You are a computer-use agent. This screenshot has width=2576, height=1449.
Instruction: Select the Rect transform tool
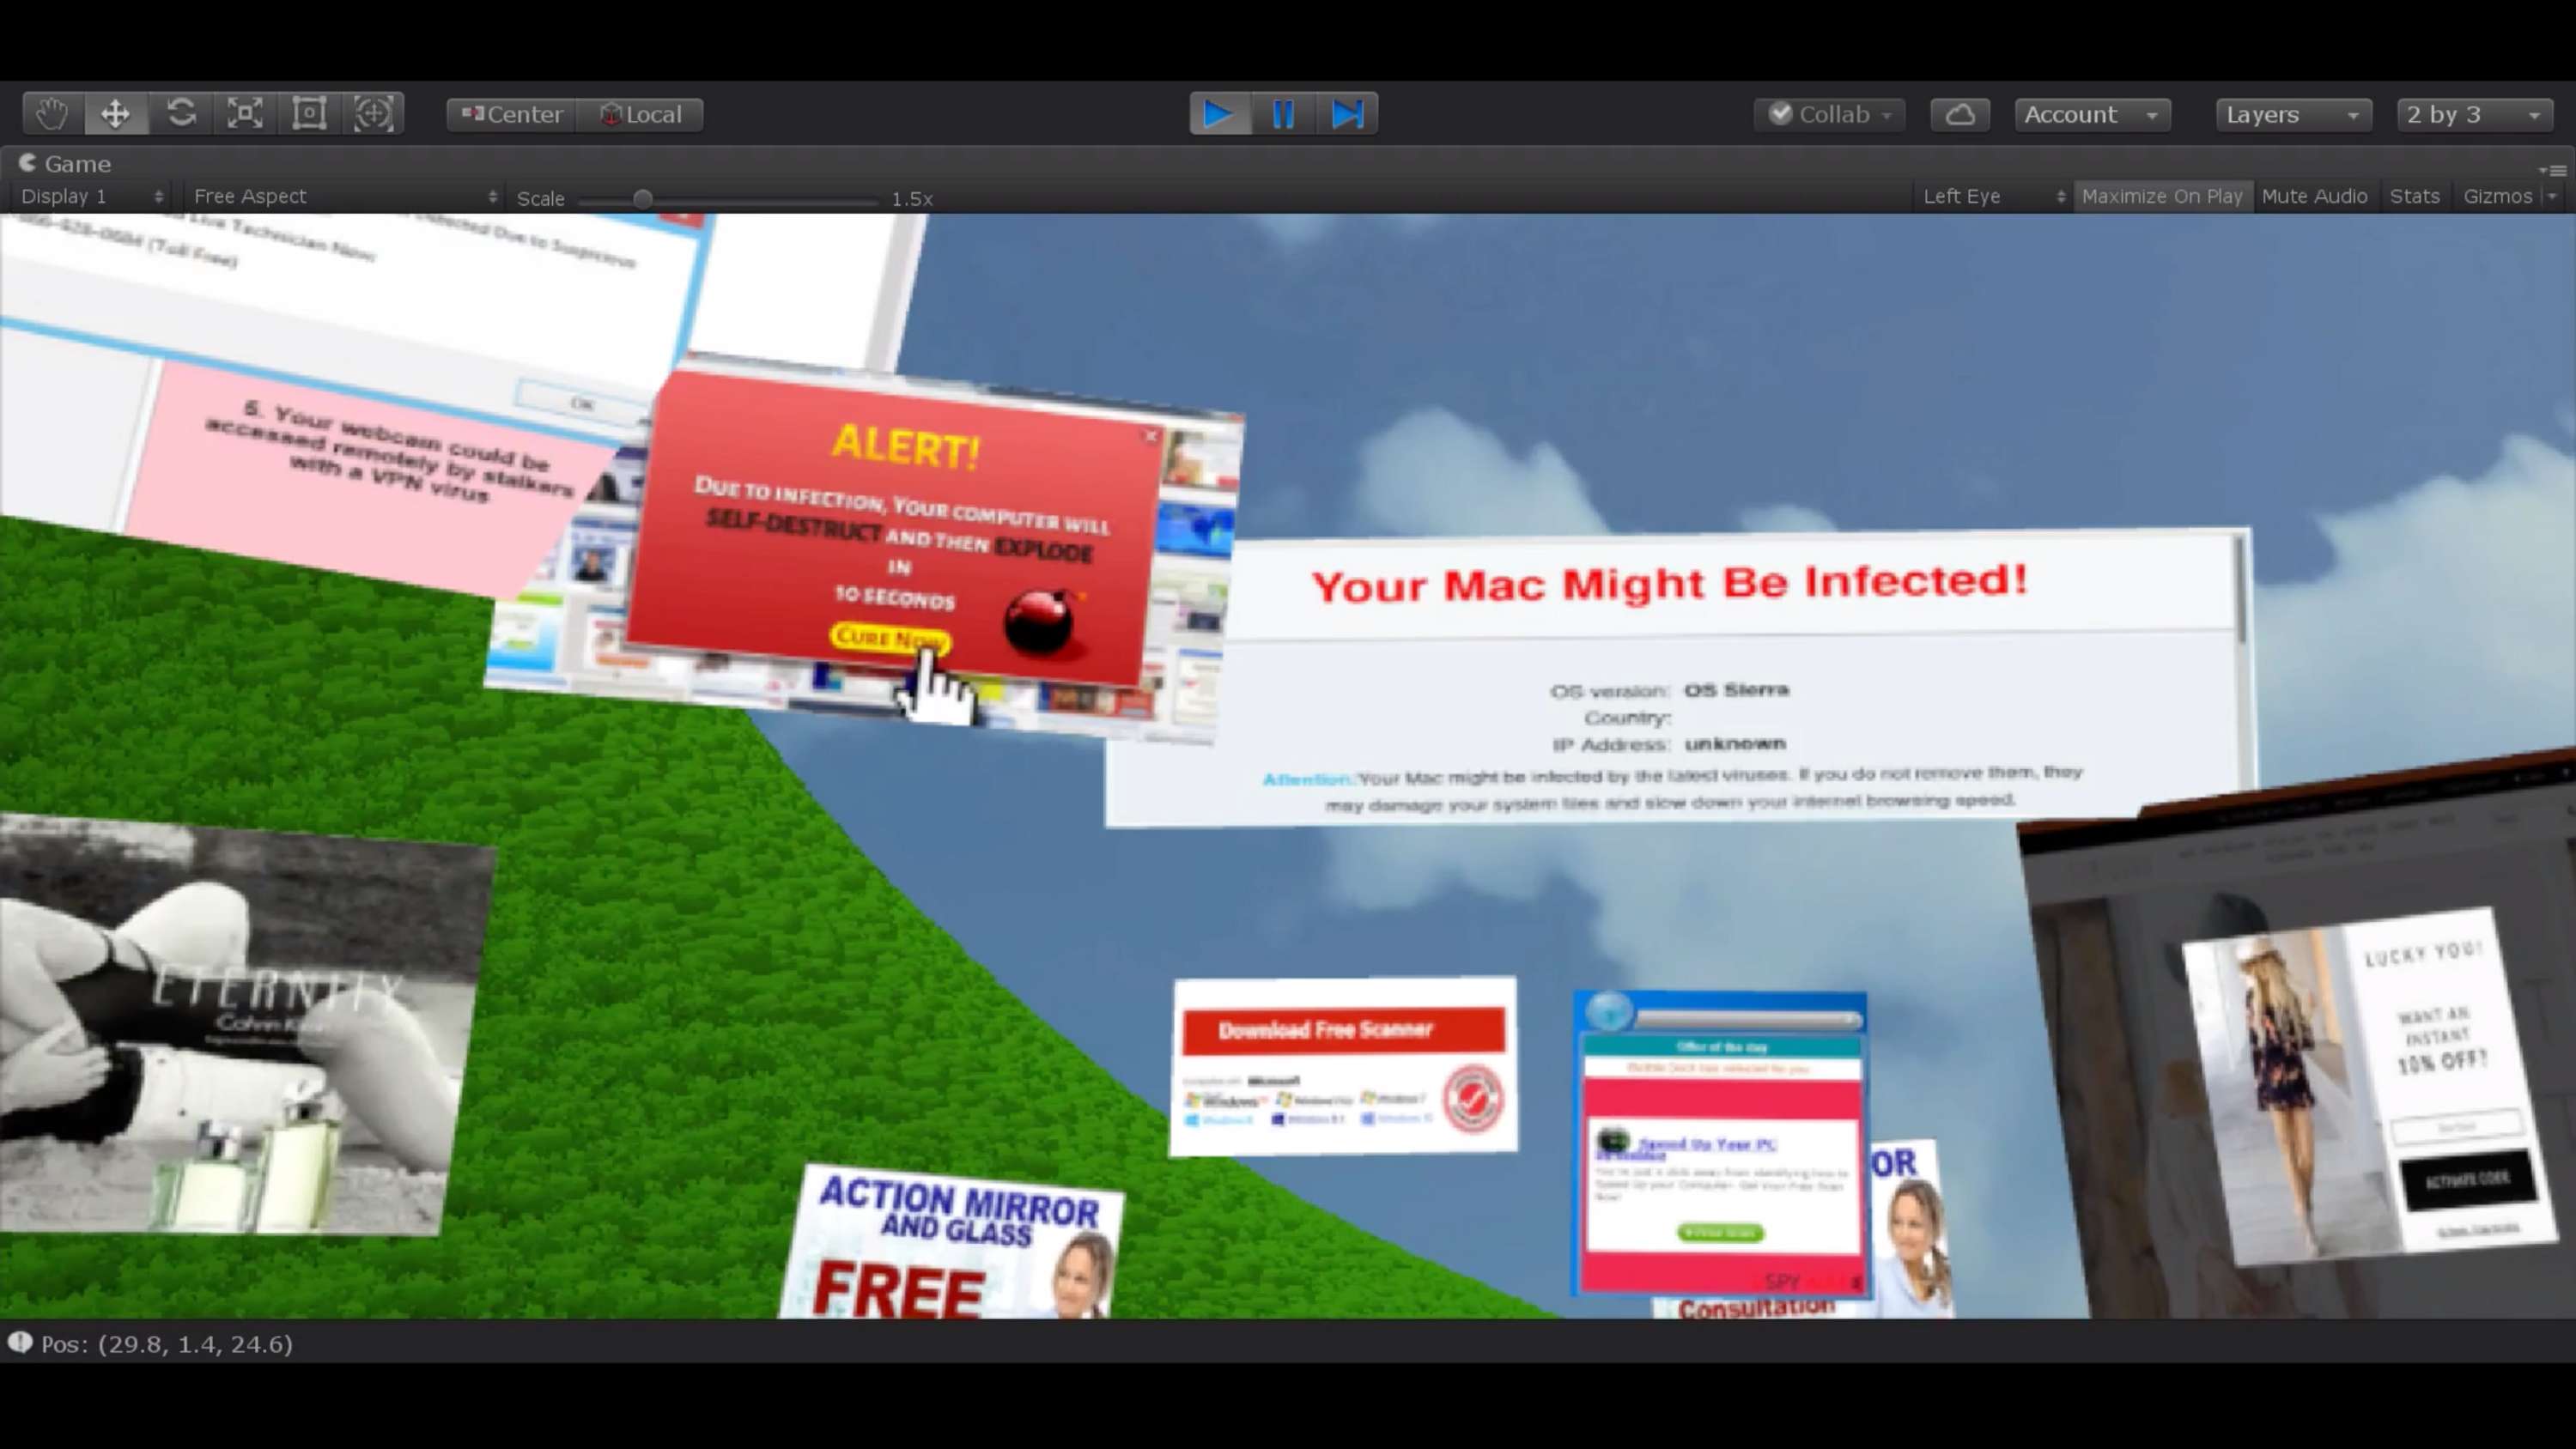point(309,114)
